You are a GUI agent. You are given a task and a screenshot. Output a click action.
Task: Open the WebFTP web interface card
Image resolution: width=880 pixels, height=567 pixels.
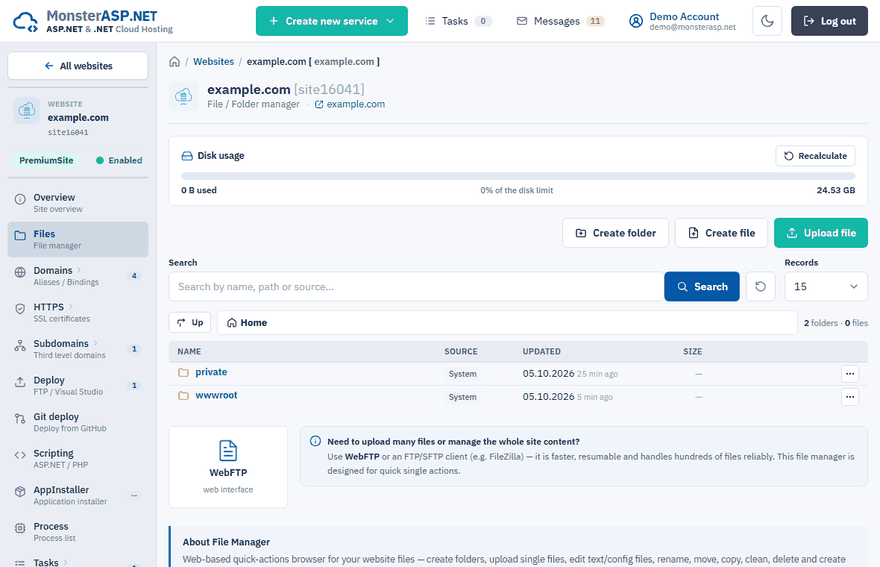click(x=228, y=467)
